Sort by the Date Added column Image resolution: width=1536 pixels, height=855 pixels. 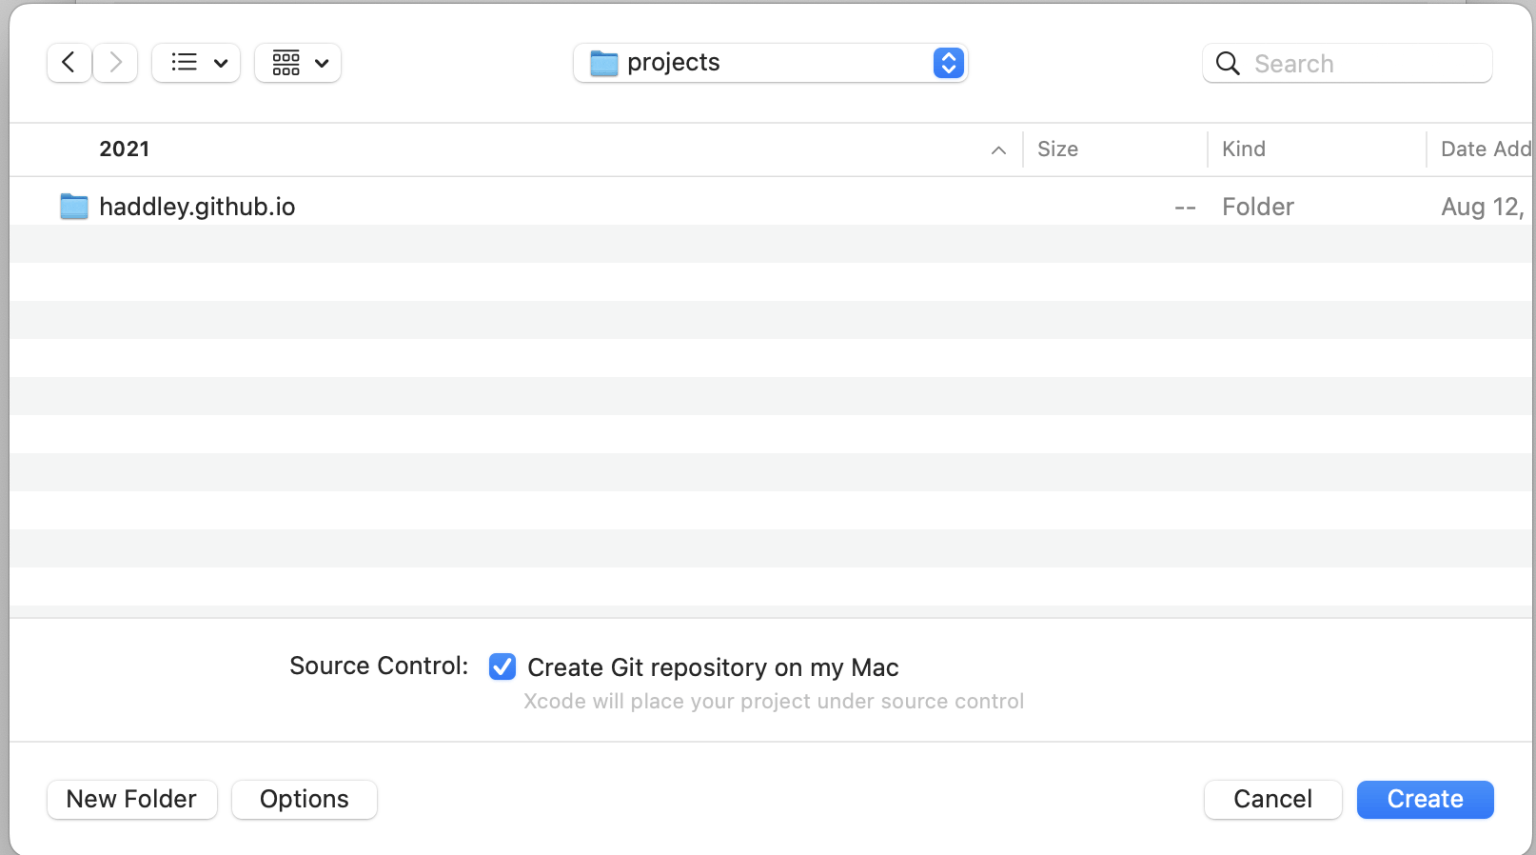[1484, 149]
